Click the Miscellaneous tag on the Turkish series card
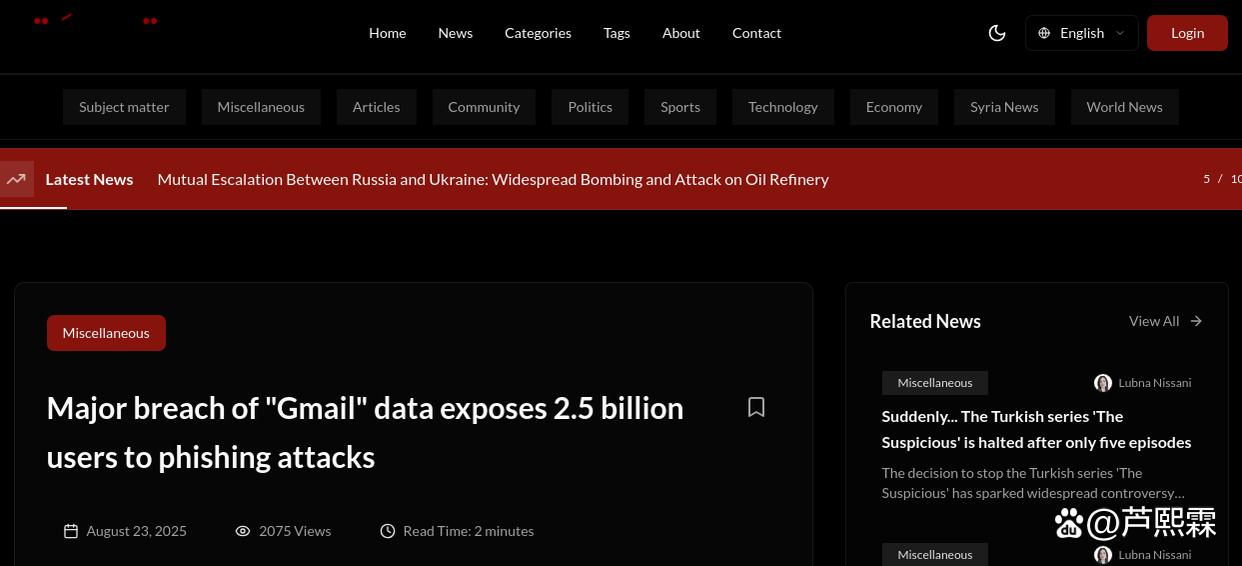The image size is (1242, 566). click(x=935, y=383)
